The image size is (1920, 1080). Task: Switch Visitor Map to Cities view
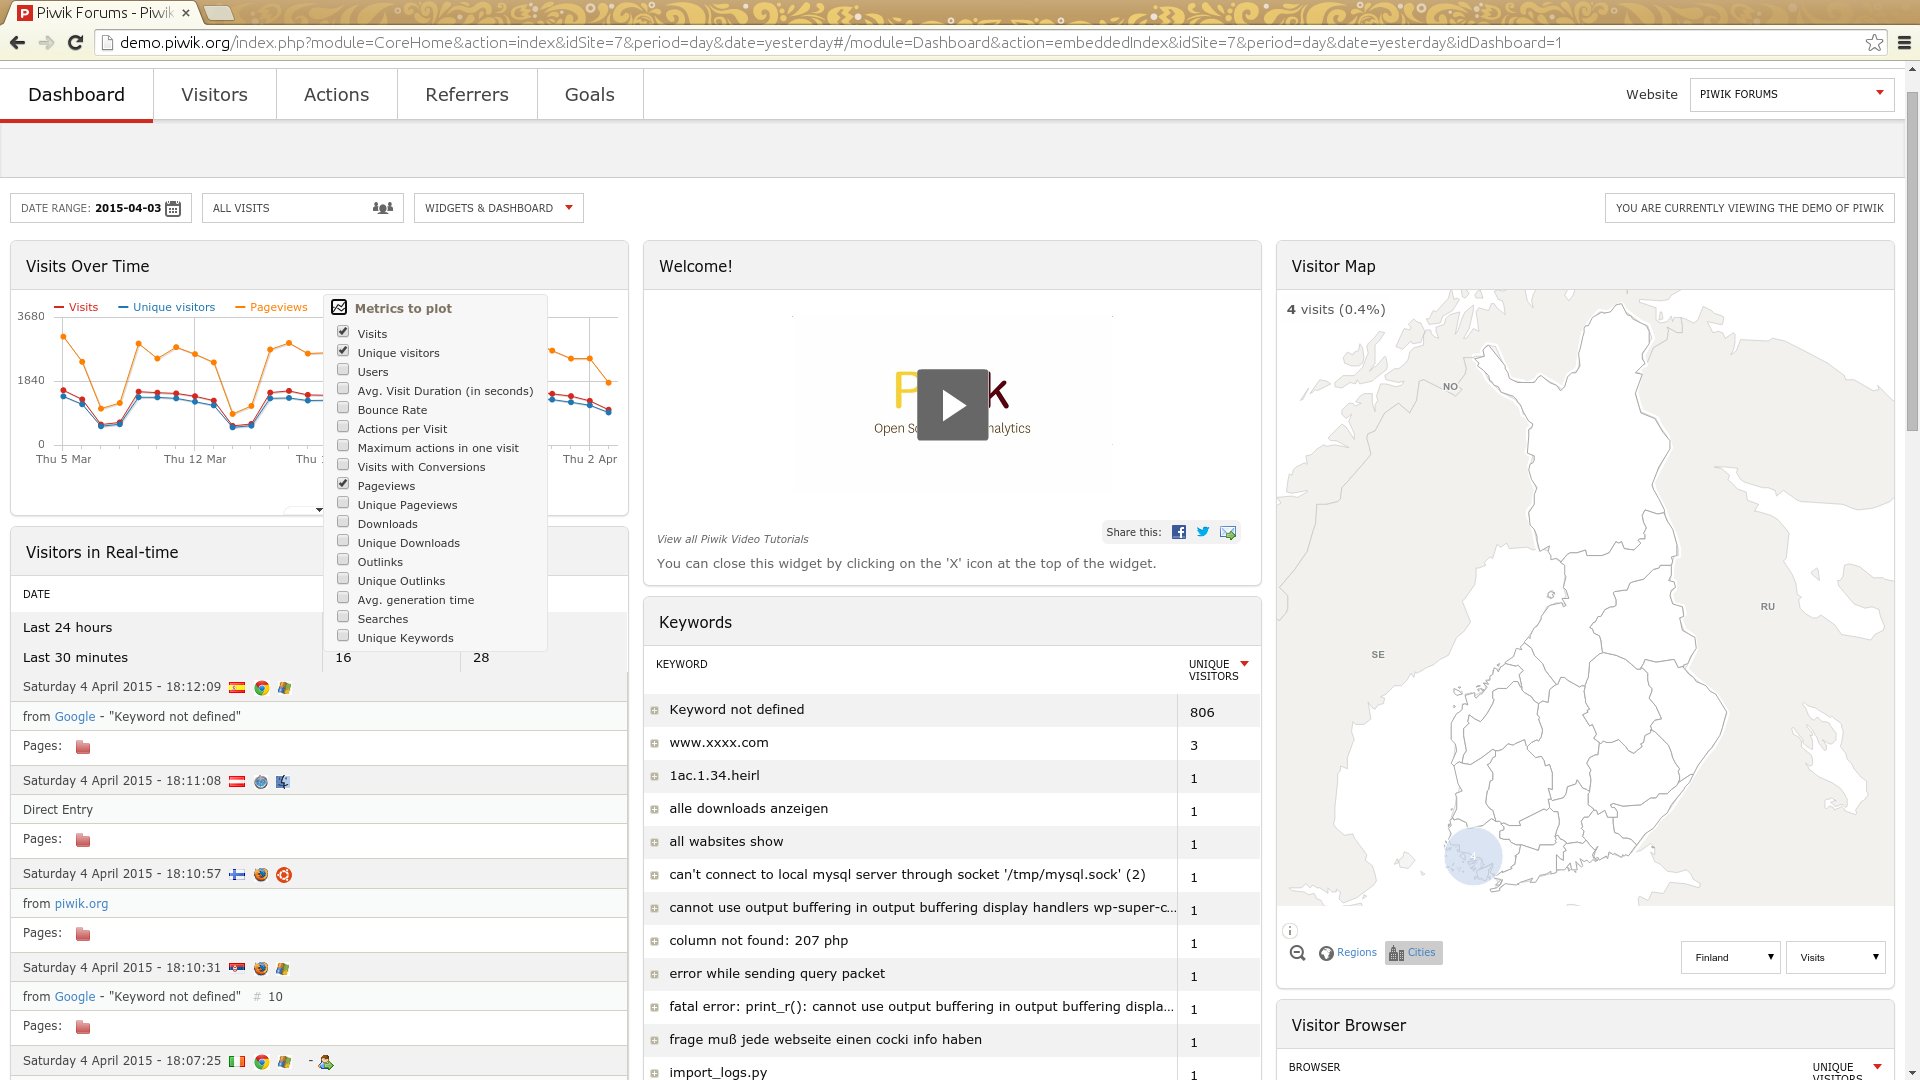click(1413, 953)
